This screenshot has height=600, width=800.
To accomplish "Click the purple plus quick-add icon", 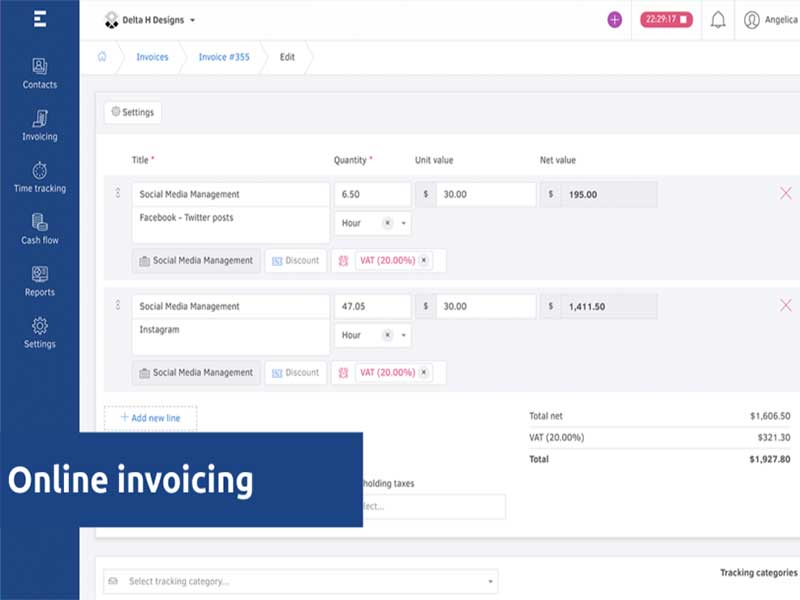I will point(614,20).
